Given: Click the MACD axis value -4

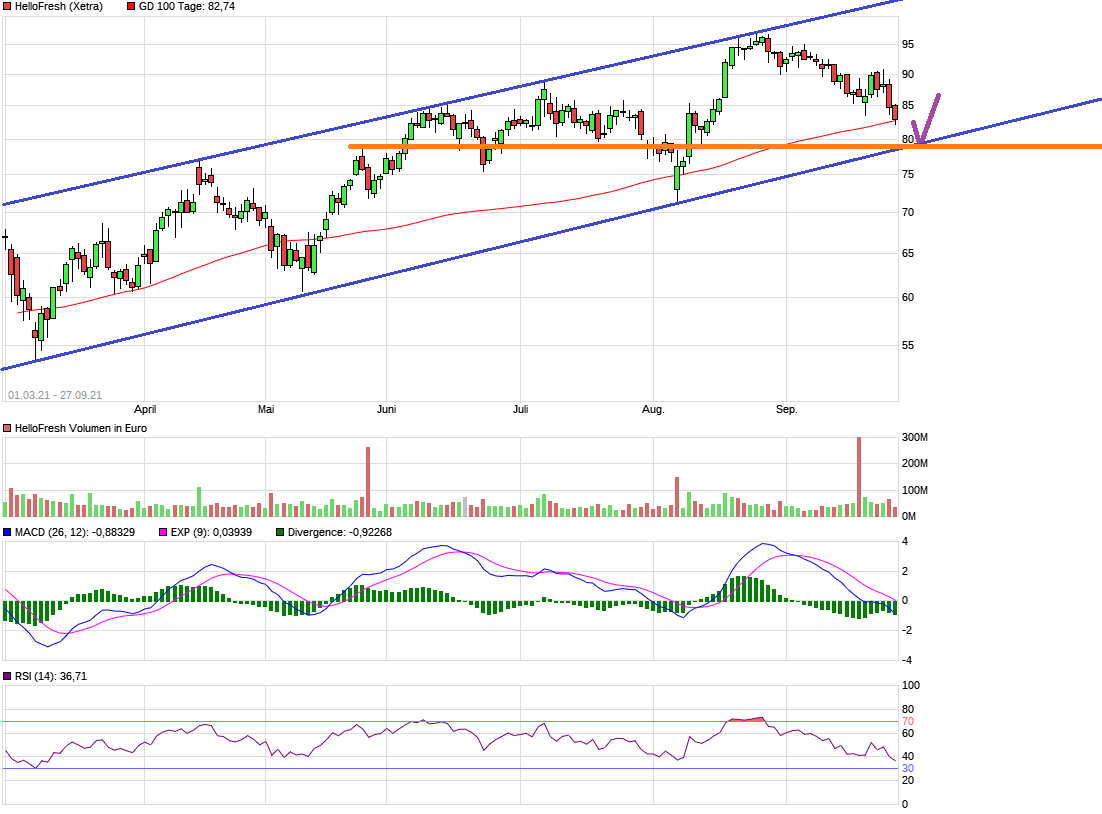Looking at the screenshot, I should (x=907, y=661).
